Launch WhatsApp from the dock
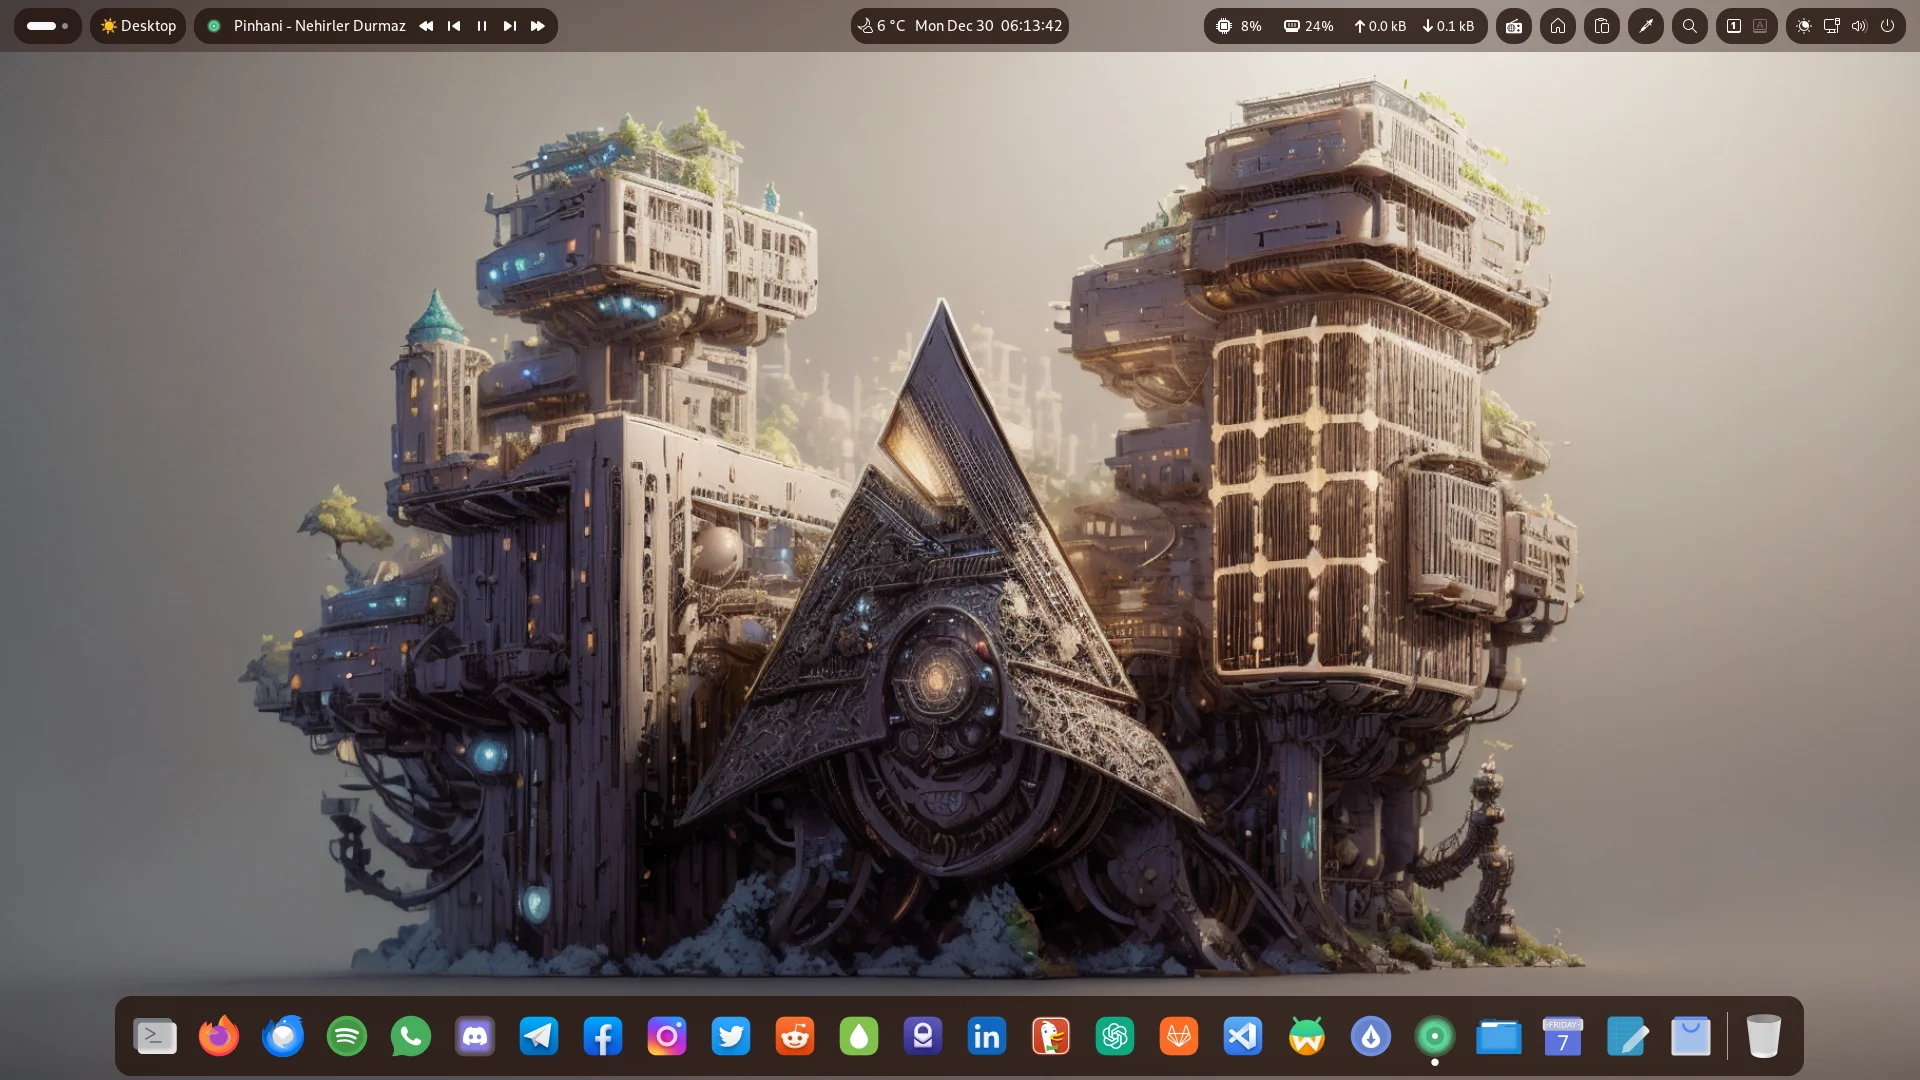This screenshot has height=1080, width=1920. 411,1036
